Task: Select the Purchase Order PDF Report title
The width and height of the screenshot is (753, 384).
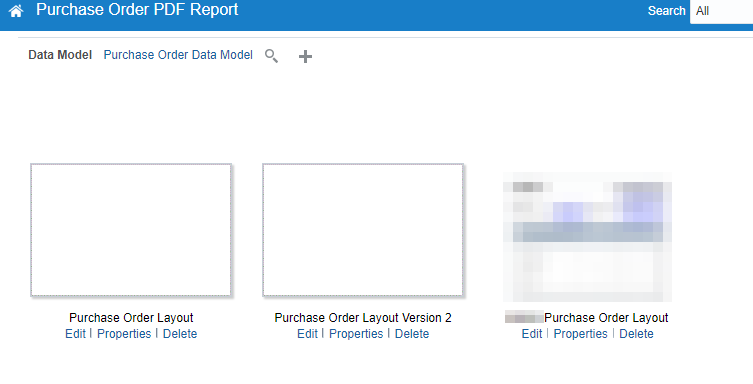Action: pyautogui.click(x=137, y=10)
